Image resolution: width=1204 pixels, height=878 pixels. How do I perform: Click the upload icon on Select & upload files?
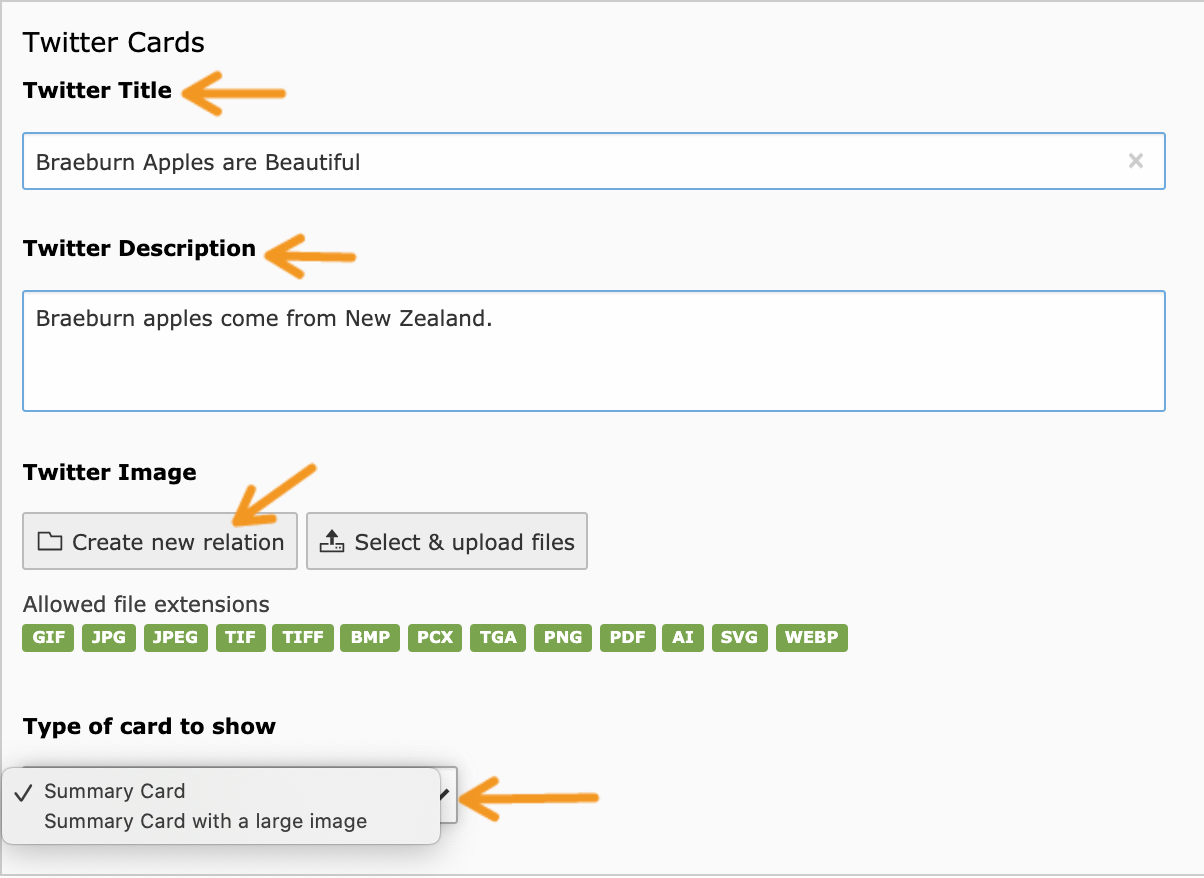tap(331, 542)
